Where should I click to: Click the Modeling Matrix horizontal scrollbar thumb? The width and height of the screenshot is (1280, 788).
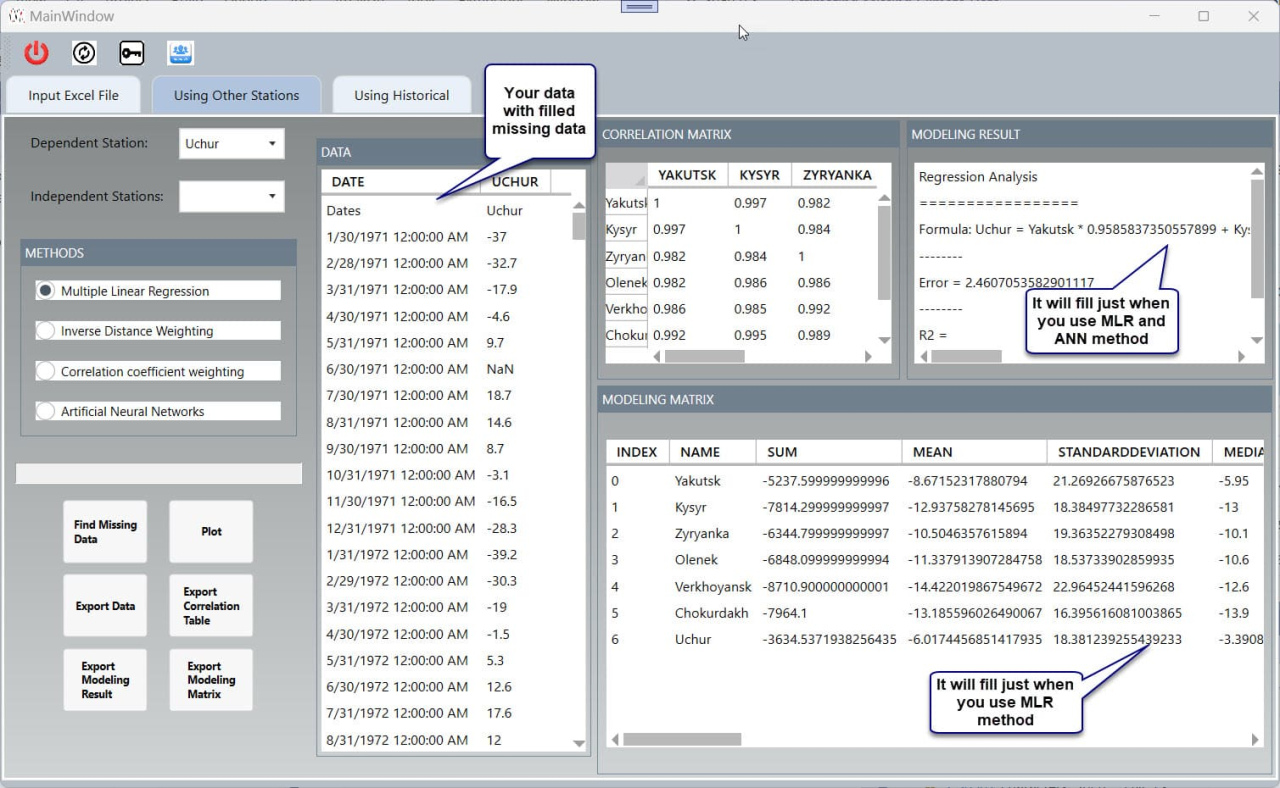point(682,740)
